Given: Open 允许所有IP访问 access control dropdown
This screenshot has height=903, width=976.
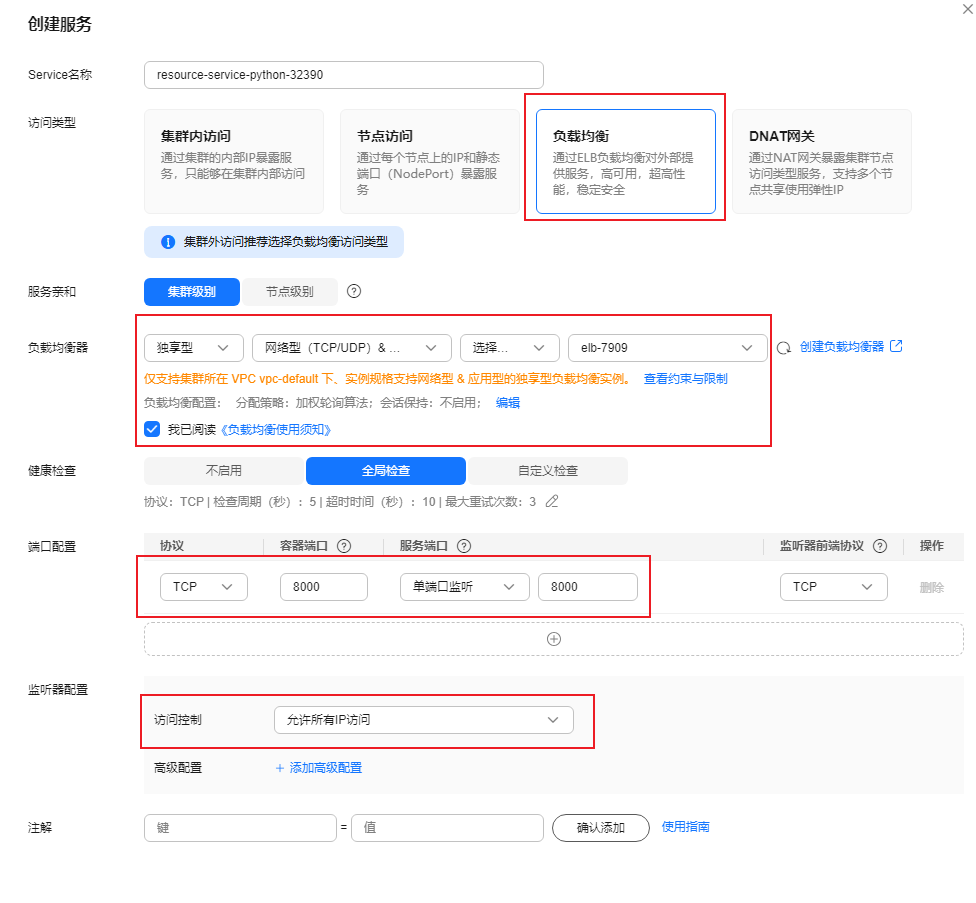Looking at the screenshot, I should (423, 720).
